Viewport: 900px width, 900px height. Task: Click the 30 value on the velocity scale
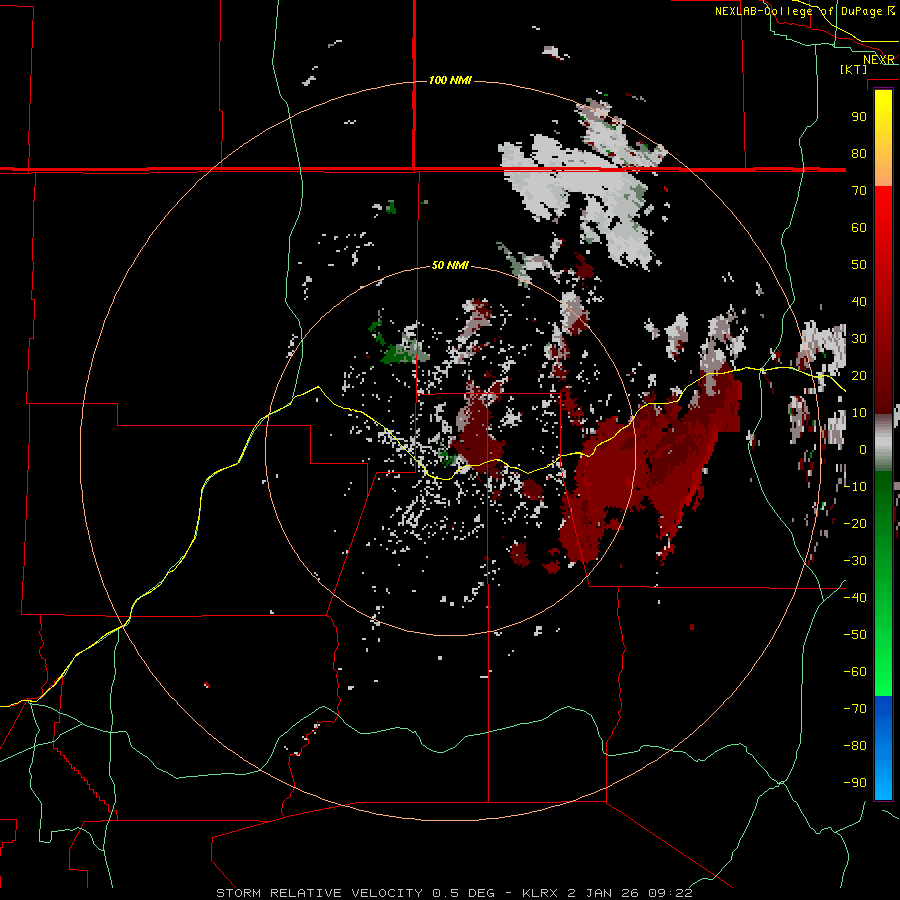[x=859, y=339]
